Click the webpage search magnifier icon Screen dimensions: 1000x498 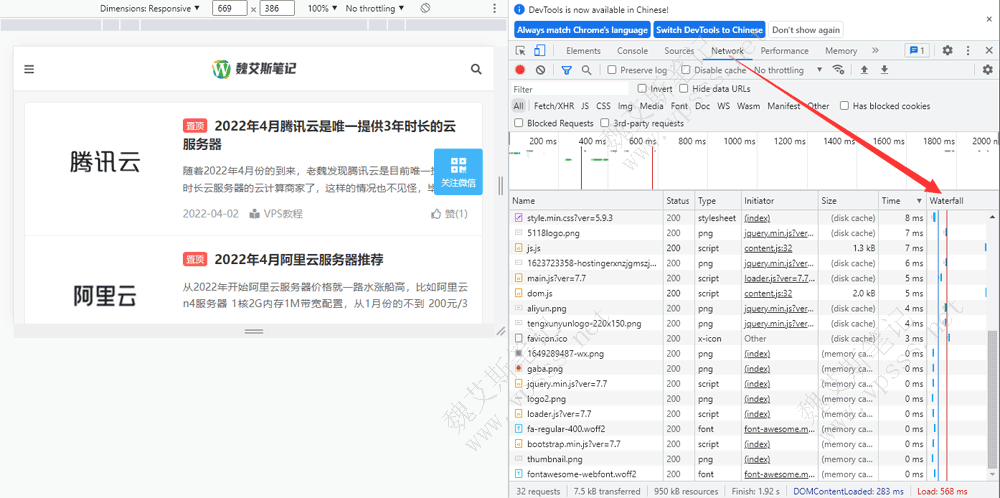point(476,70)
